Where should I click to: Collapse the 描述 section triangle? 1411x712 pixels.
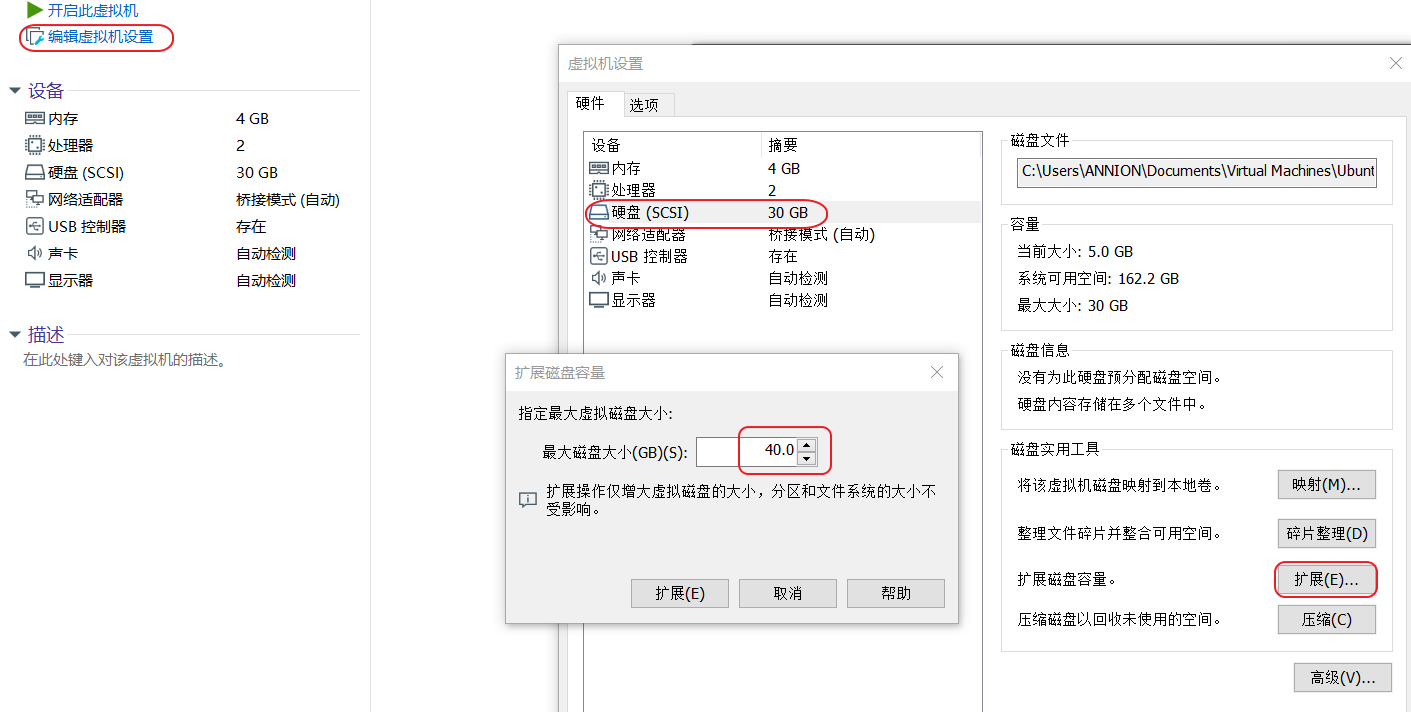[15, 335]
